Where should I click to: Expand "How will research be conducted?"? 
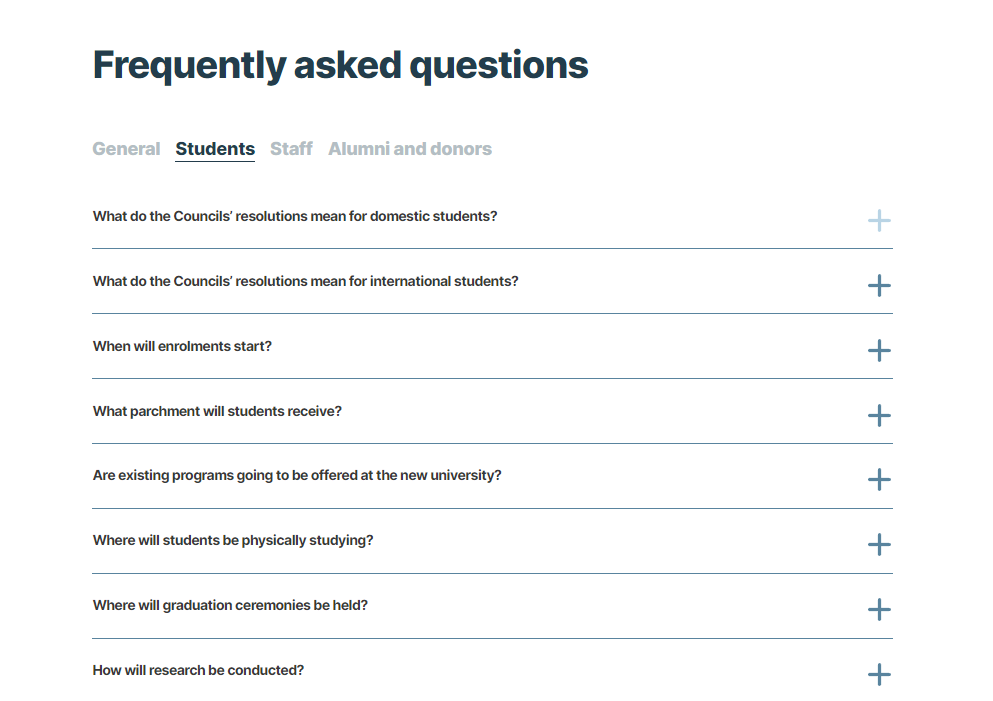pos(198,670)
